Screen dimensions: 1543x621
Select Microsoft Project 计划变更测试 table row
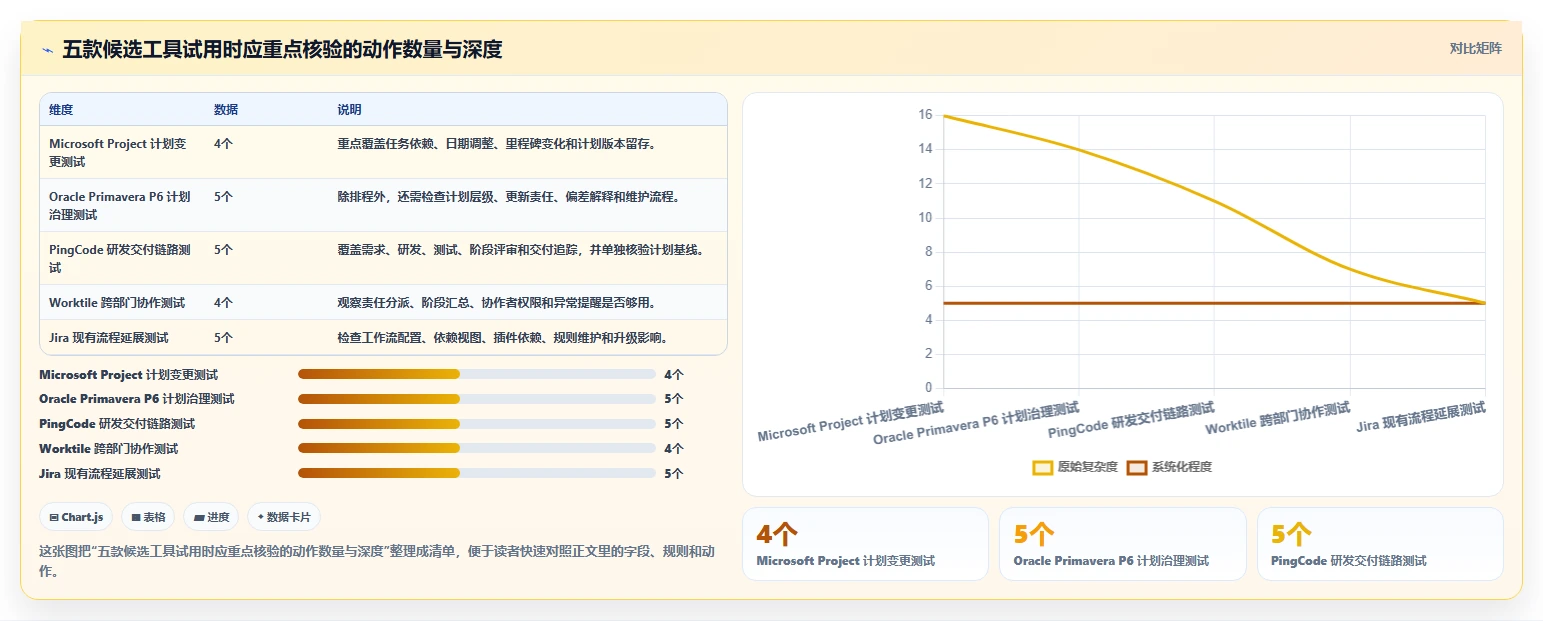383,152
